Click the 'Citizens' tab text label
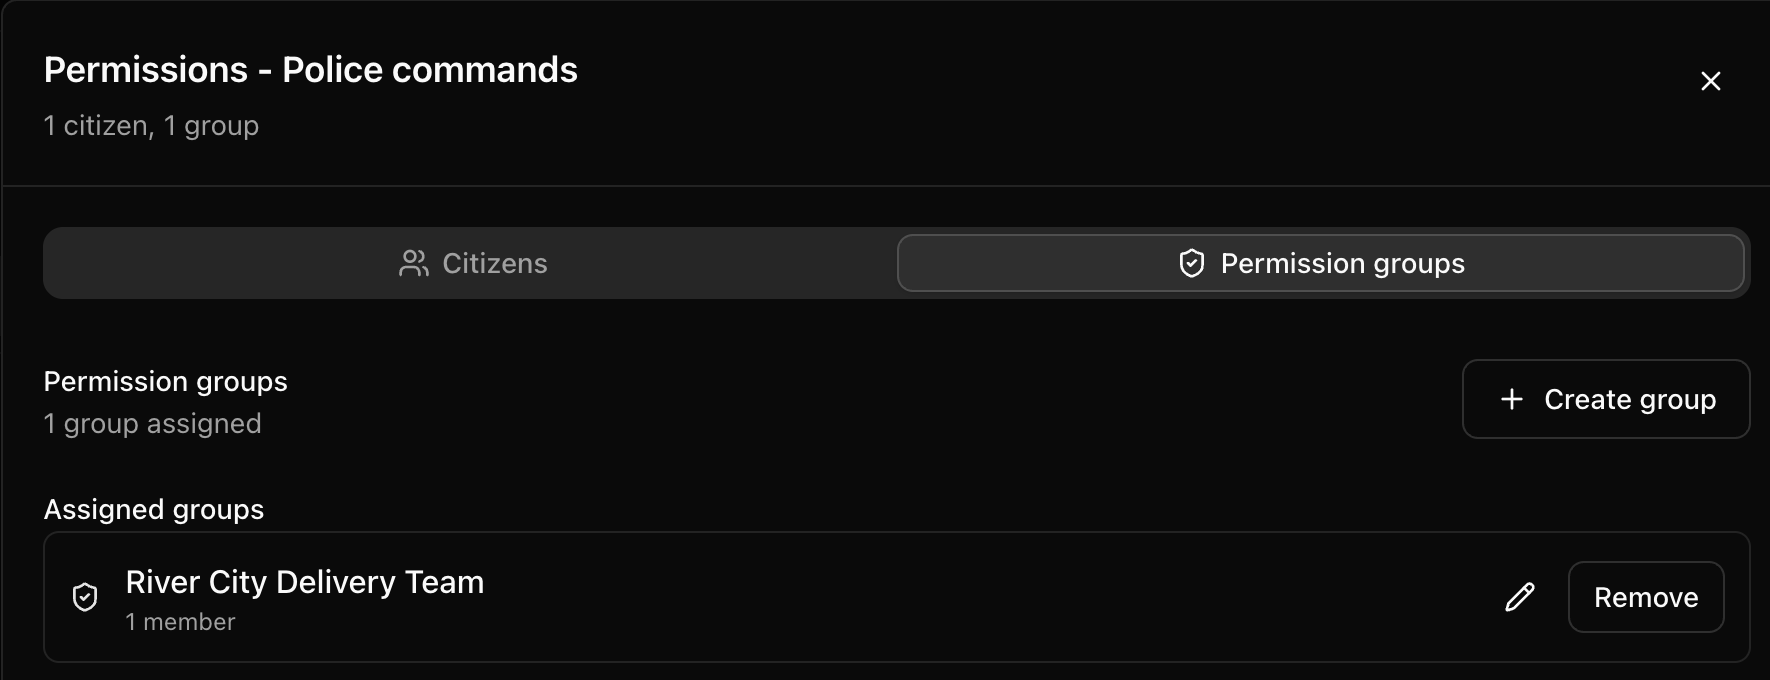 tap(495, 263)
